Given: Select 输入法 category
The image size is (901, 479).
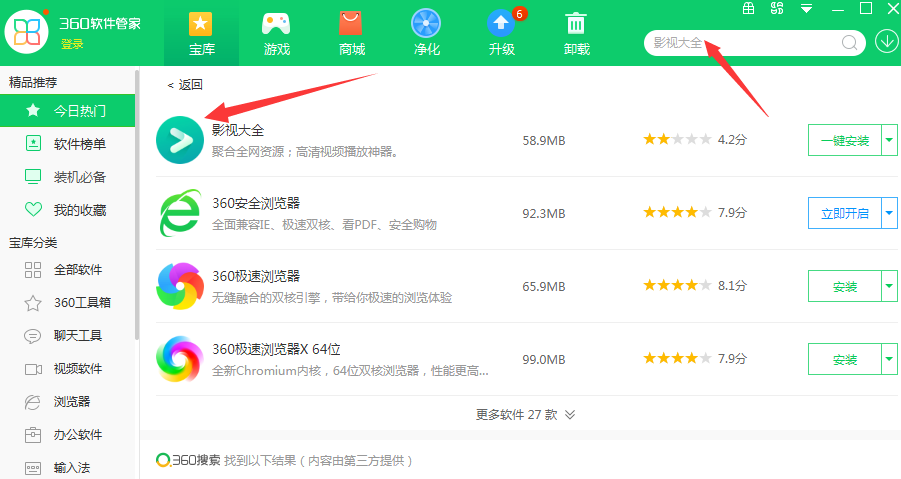Looking at the screenshot, I should pyautogui.click(x=67, y=468).
